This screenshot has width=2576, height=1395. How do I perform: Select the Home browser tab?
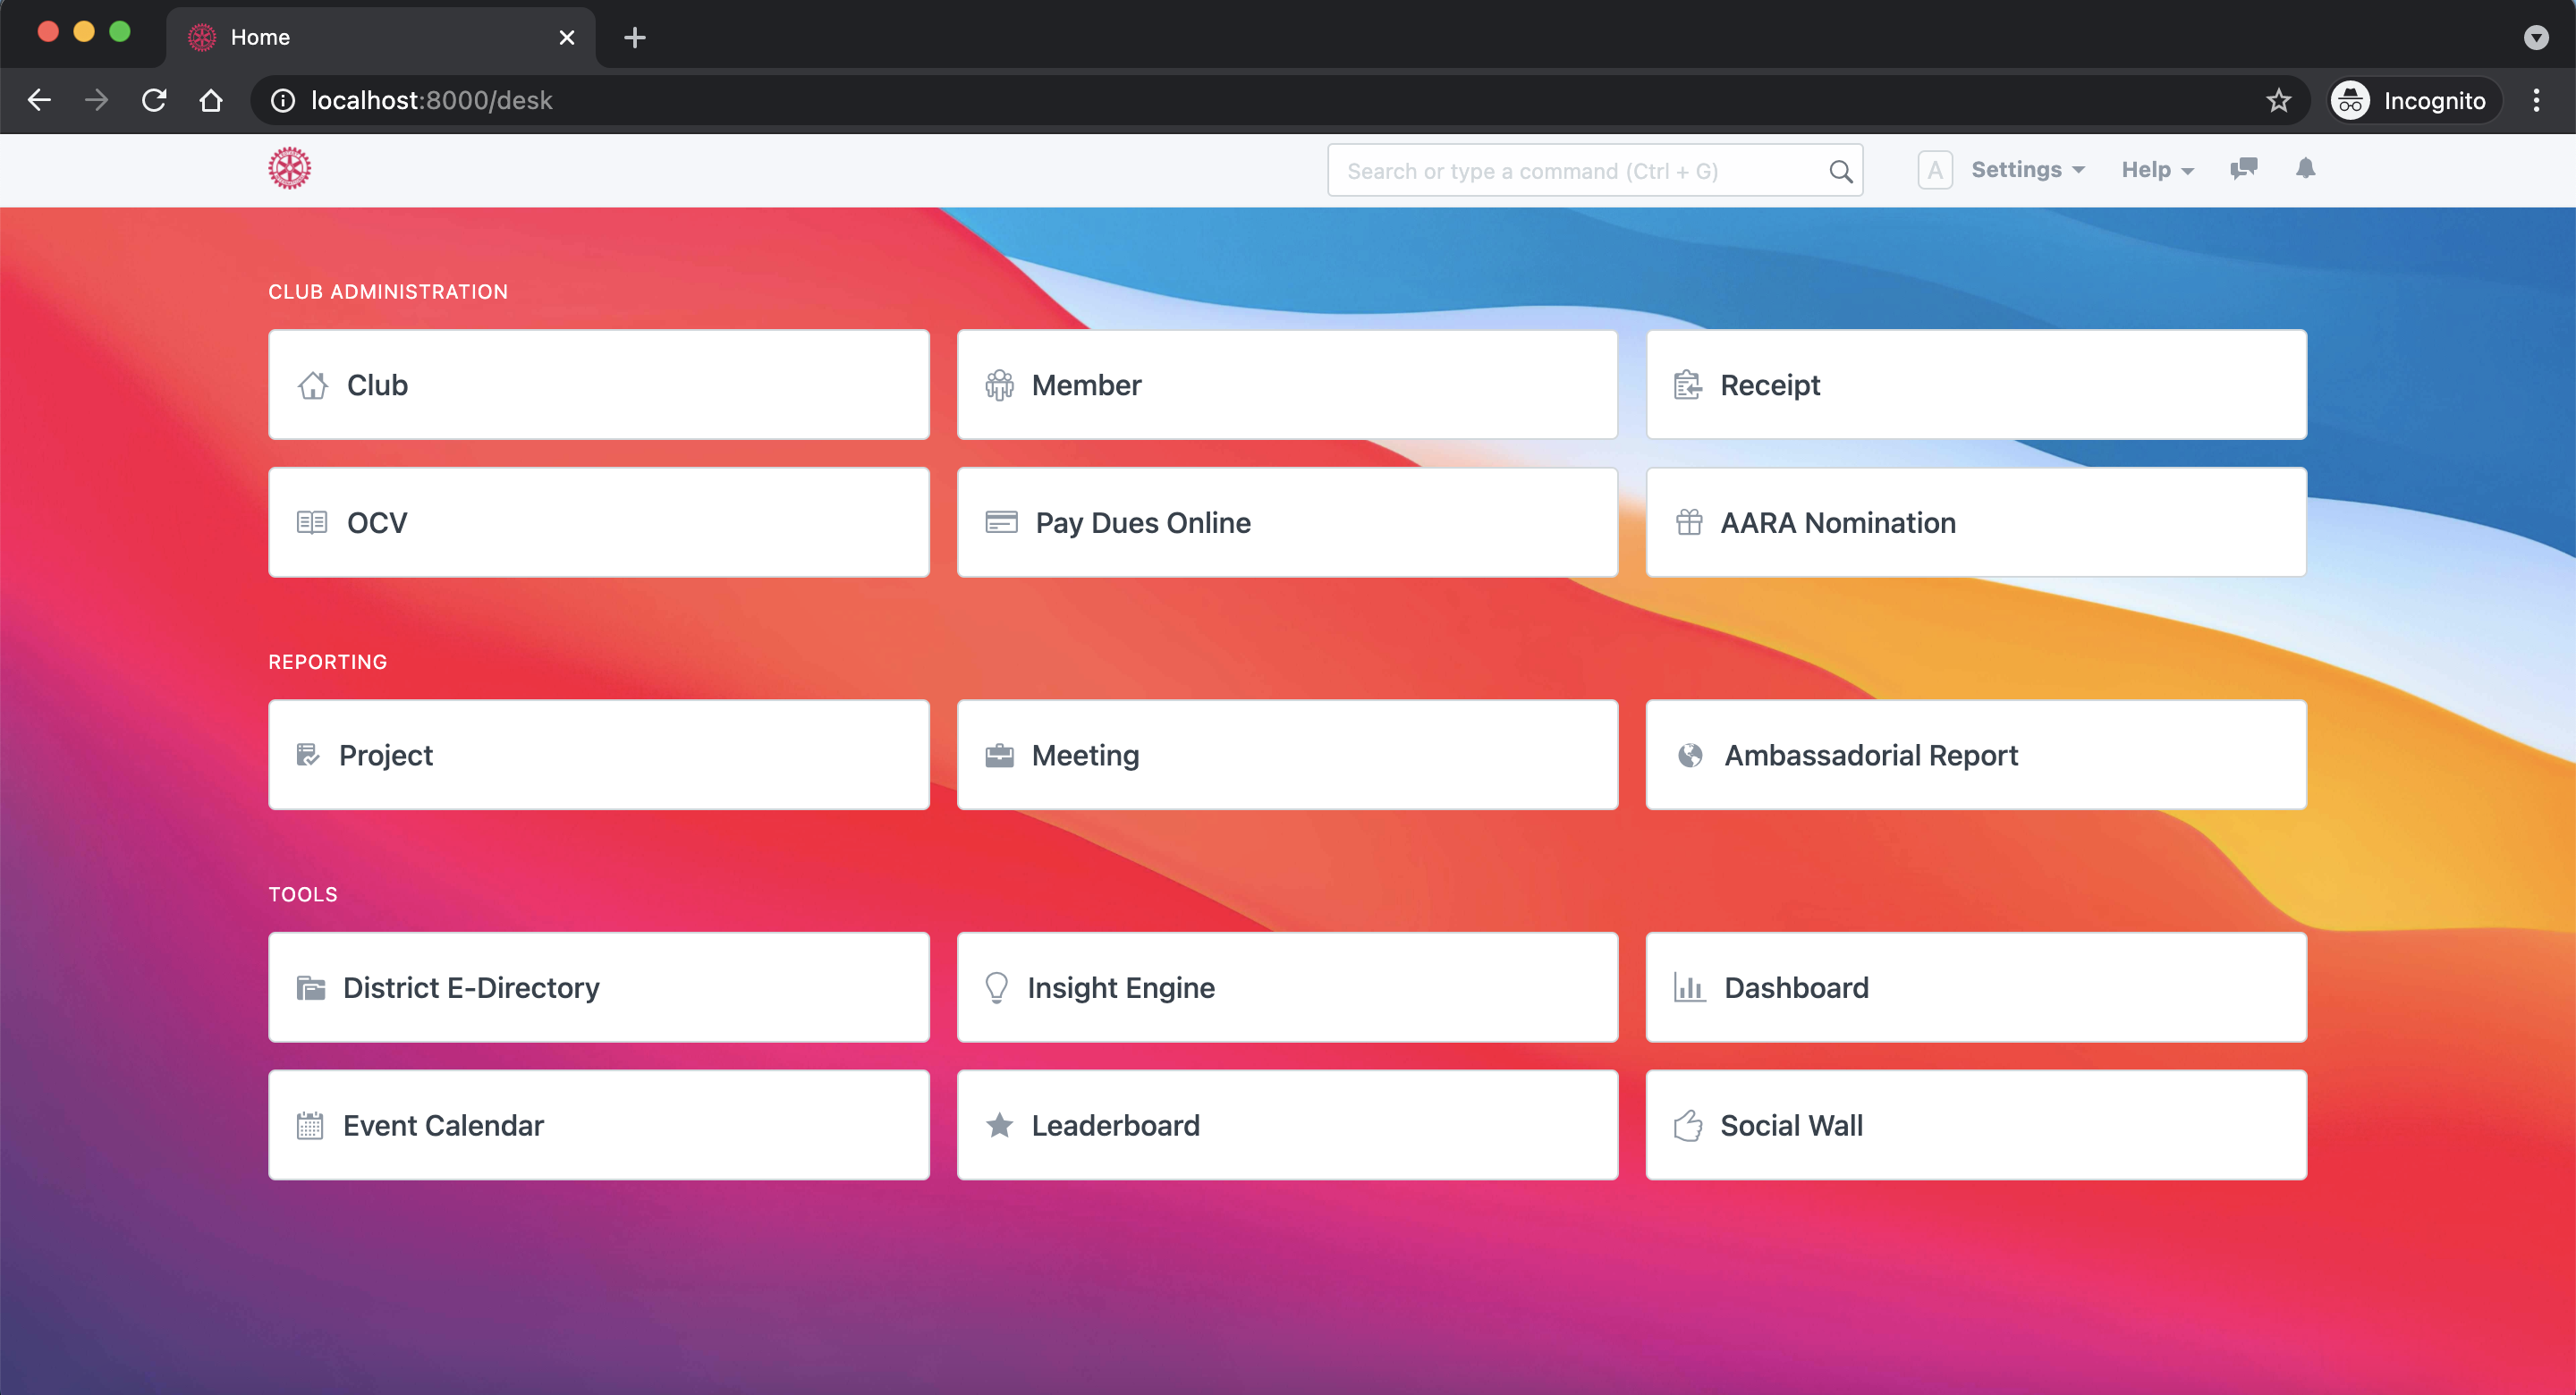point(380,37)
